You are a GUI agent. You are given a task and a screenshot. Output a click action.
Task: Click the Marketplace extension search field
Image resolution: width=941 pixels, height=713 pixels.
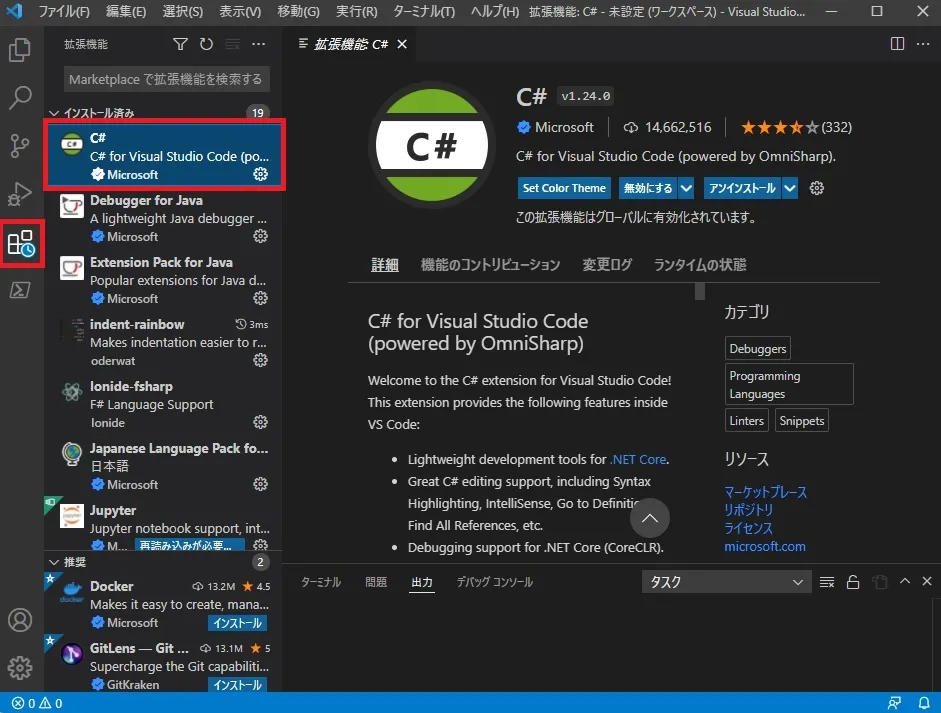(x=163, y=78)
